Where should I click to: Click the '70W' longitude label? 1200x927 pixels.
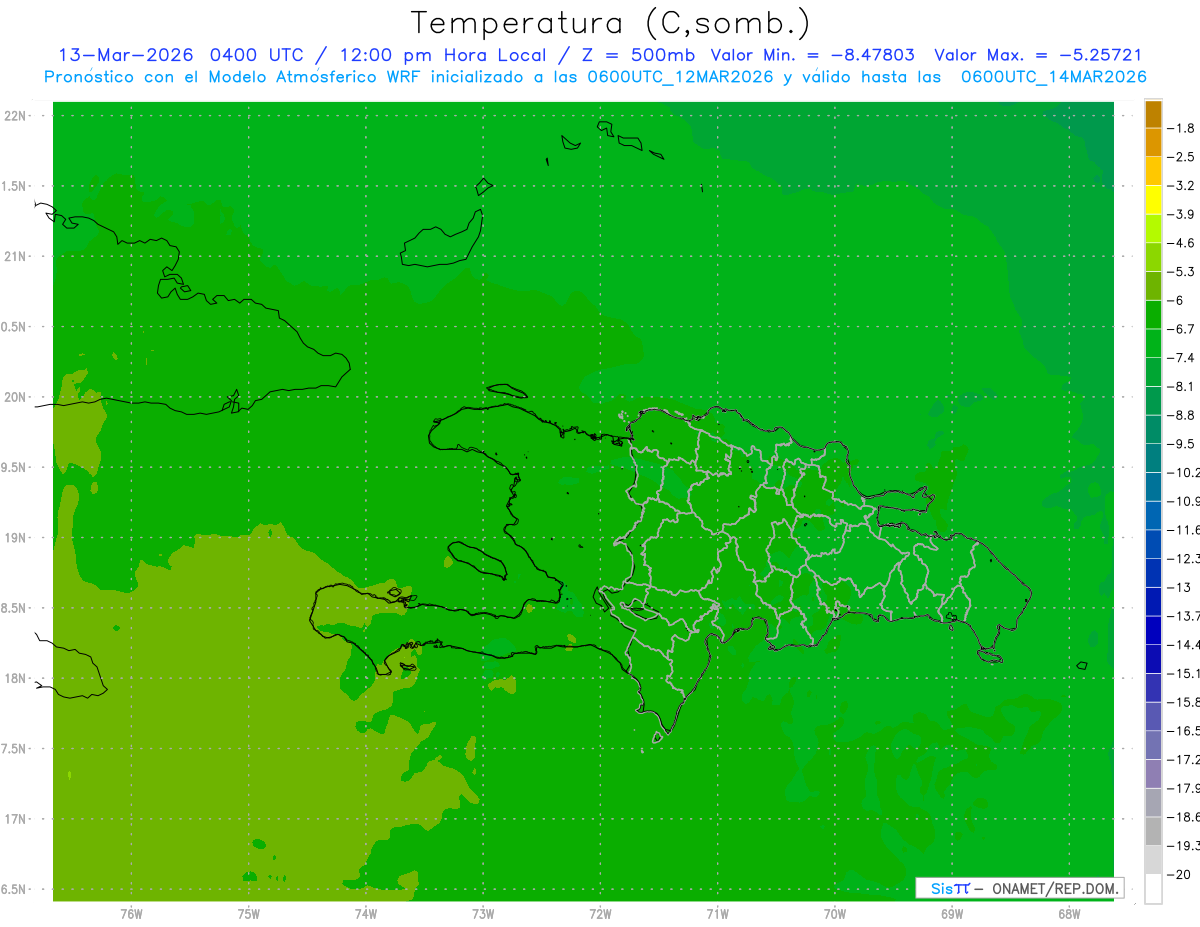pyautogui.click(x=835, y=913)
